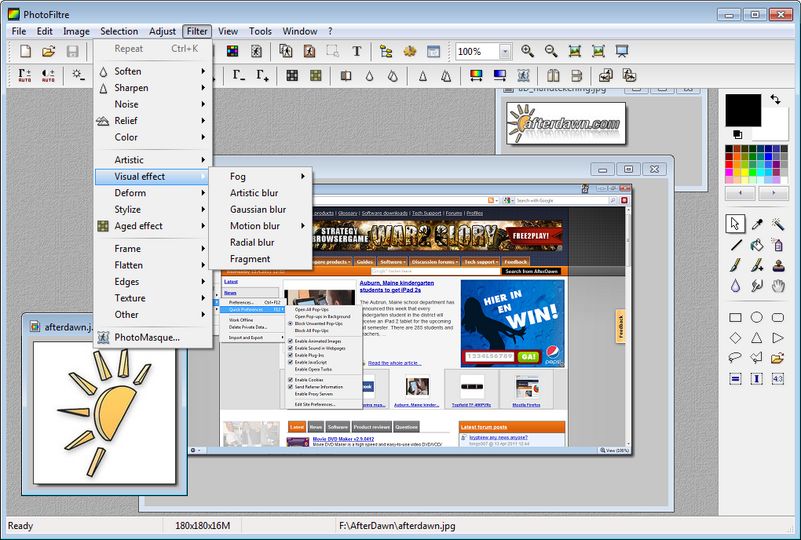
Task: Show next palette colors with right arrow
Action: 773,193
